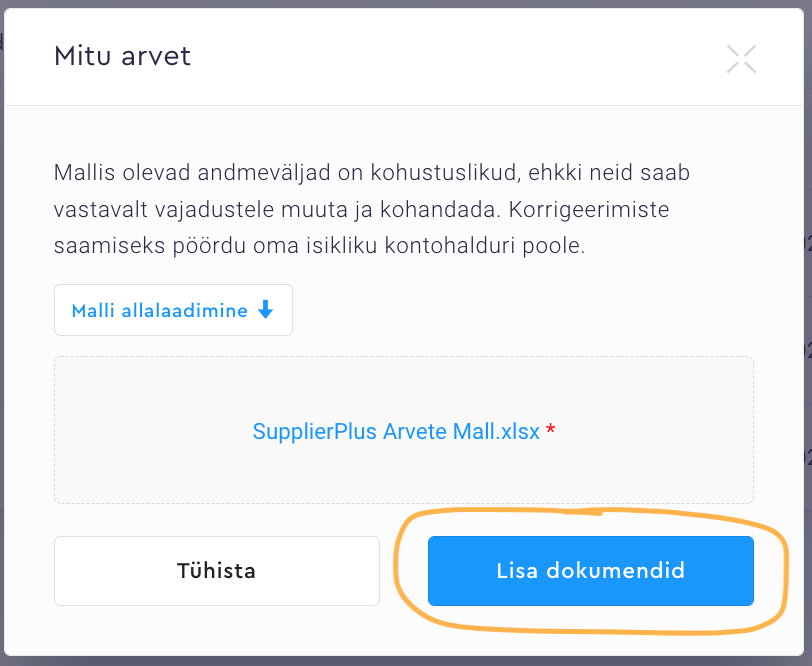The height and width of the screenshot is (666, 812).
Task: Cancel the upload with the Tühista button
Action: coord(216,571)
